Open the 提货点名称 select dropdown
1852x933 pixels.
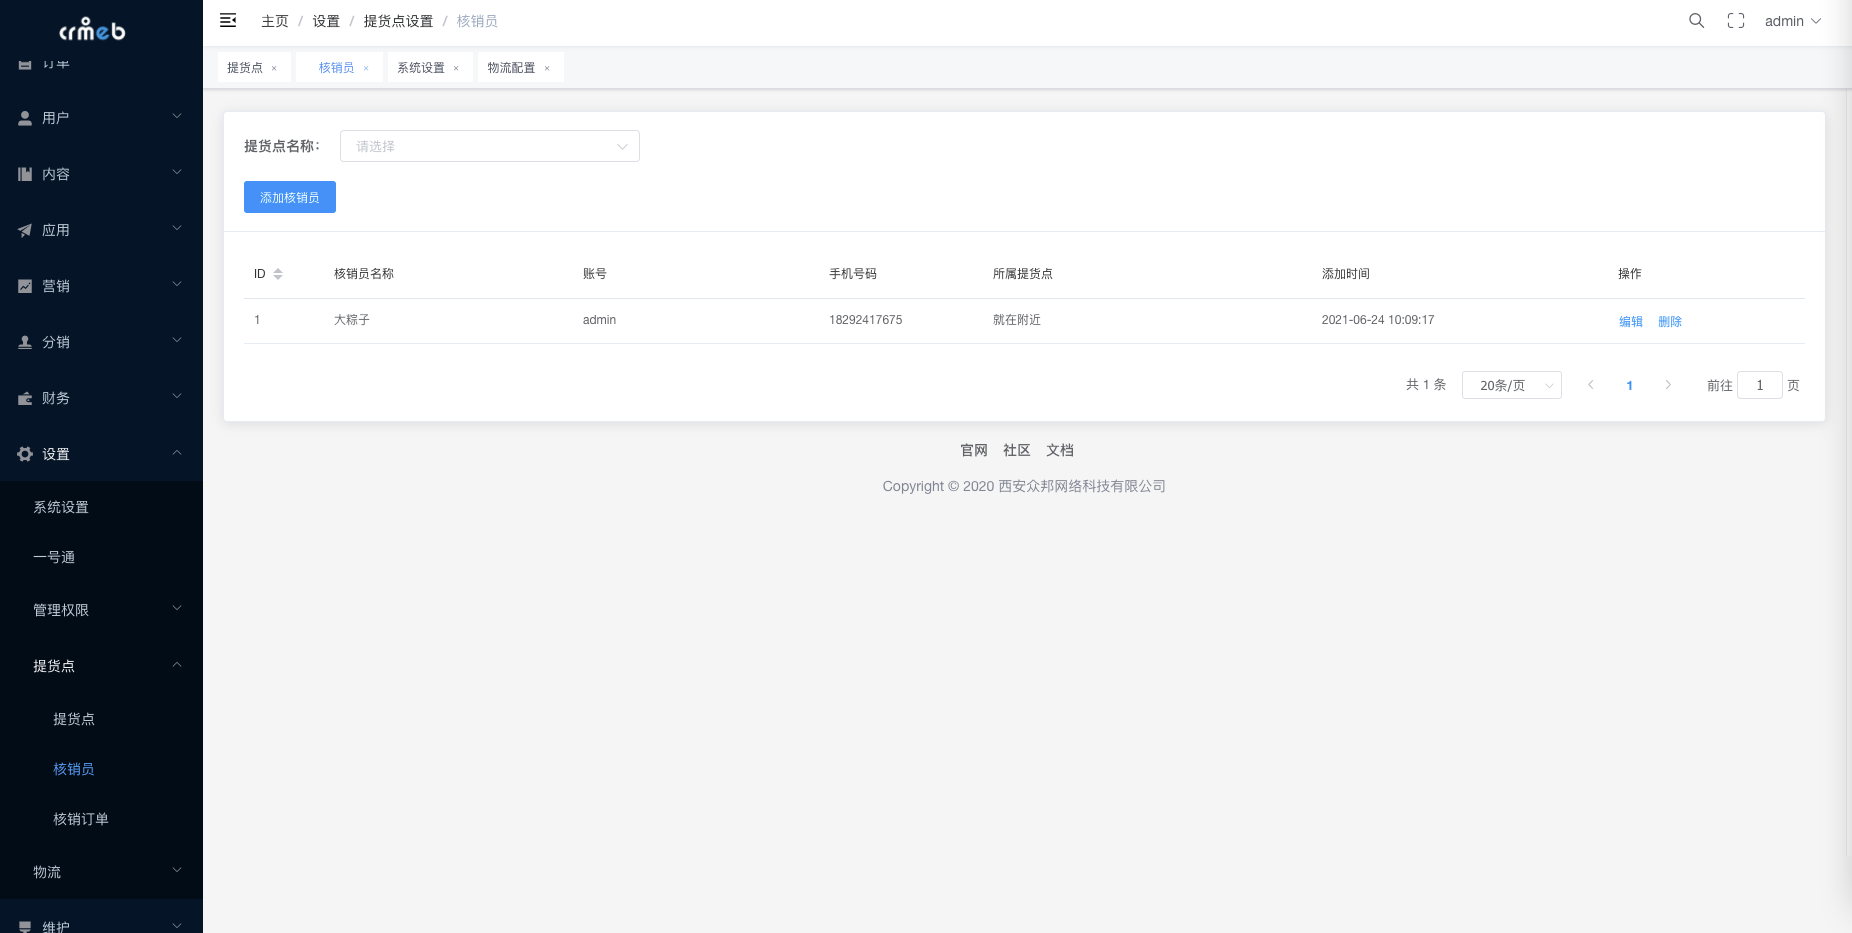(489, 146)
